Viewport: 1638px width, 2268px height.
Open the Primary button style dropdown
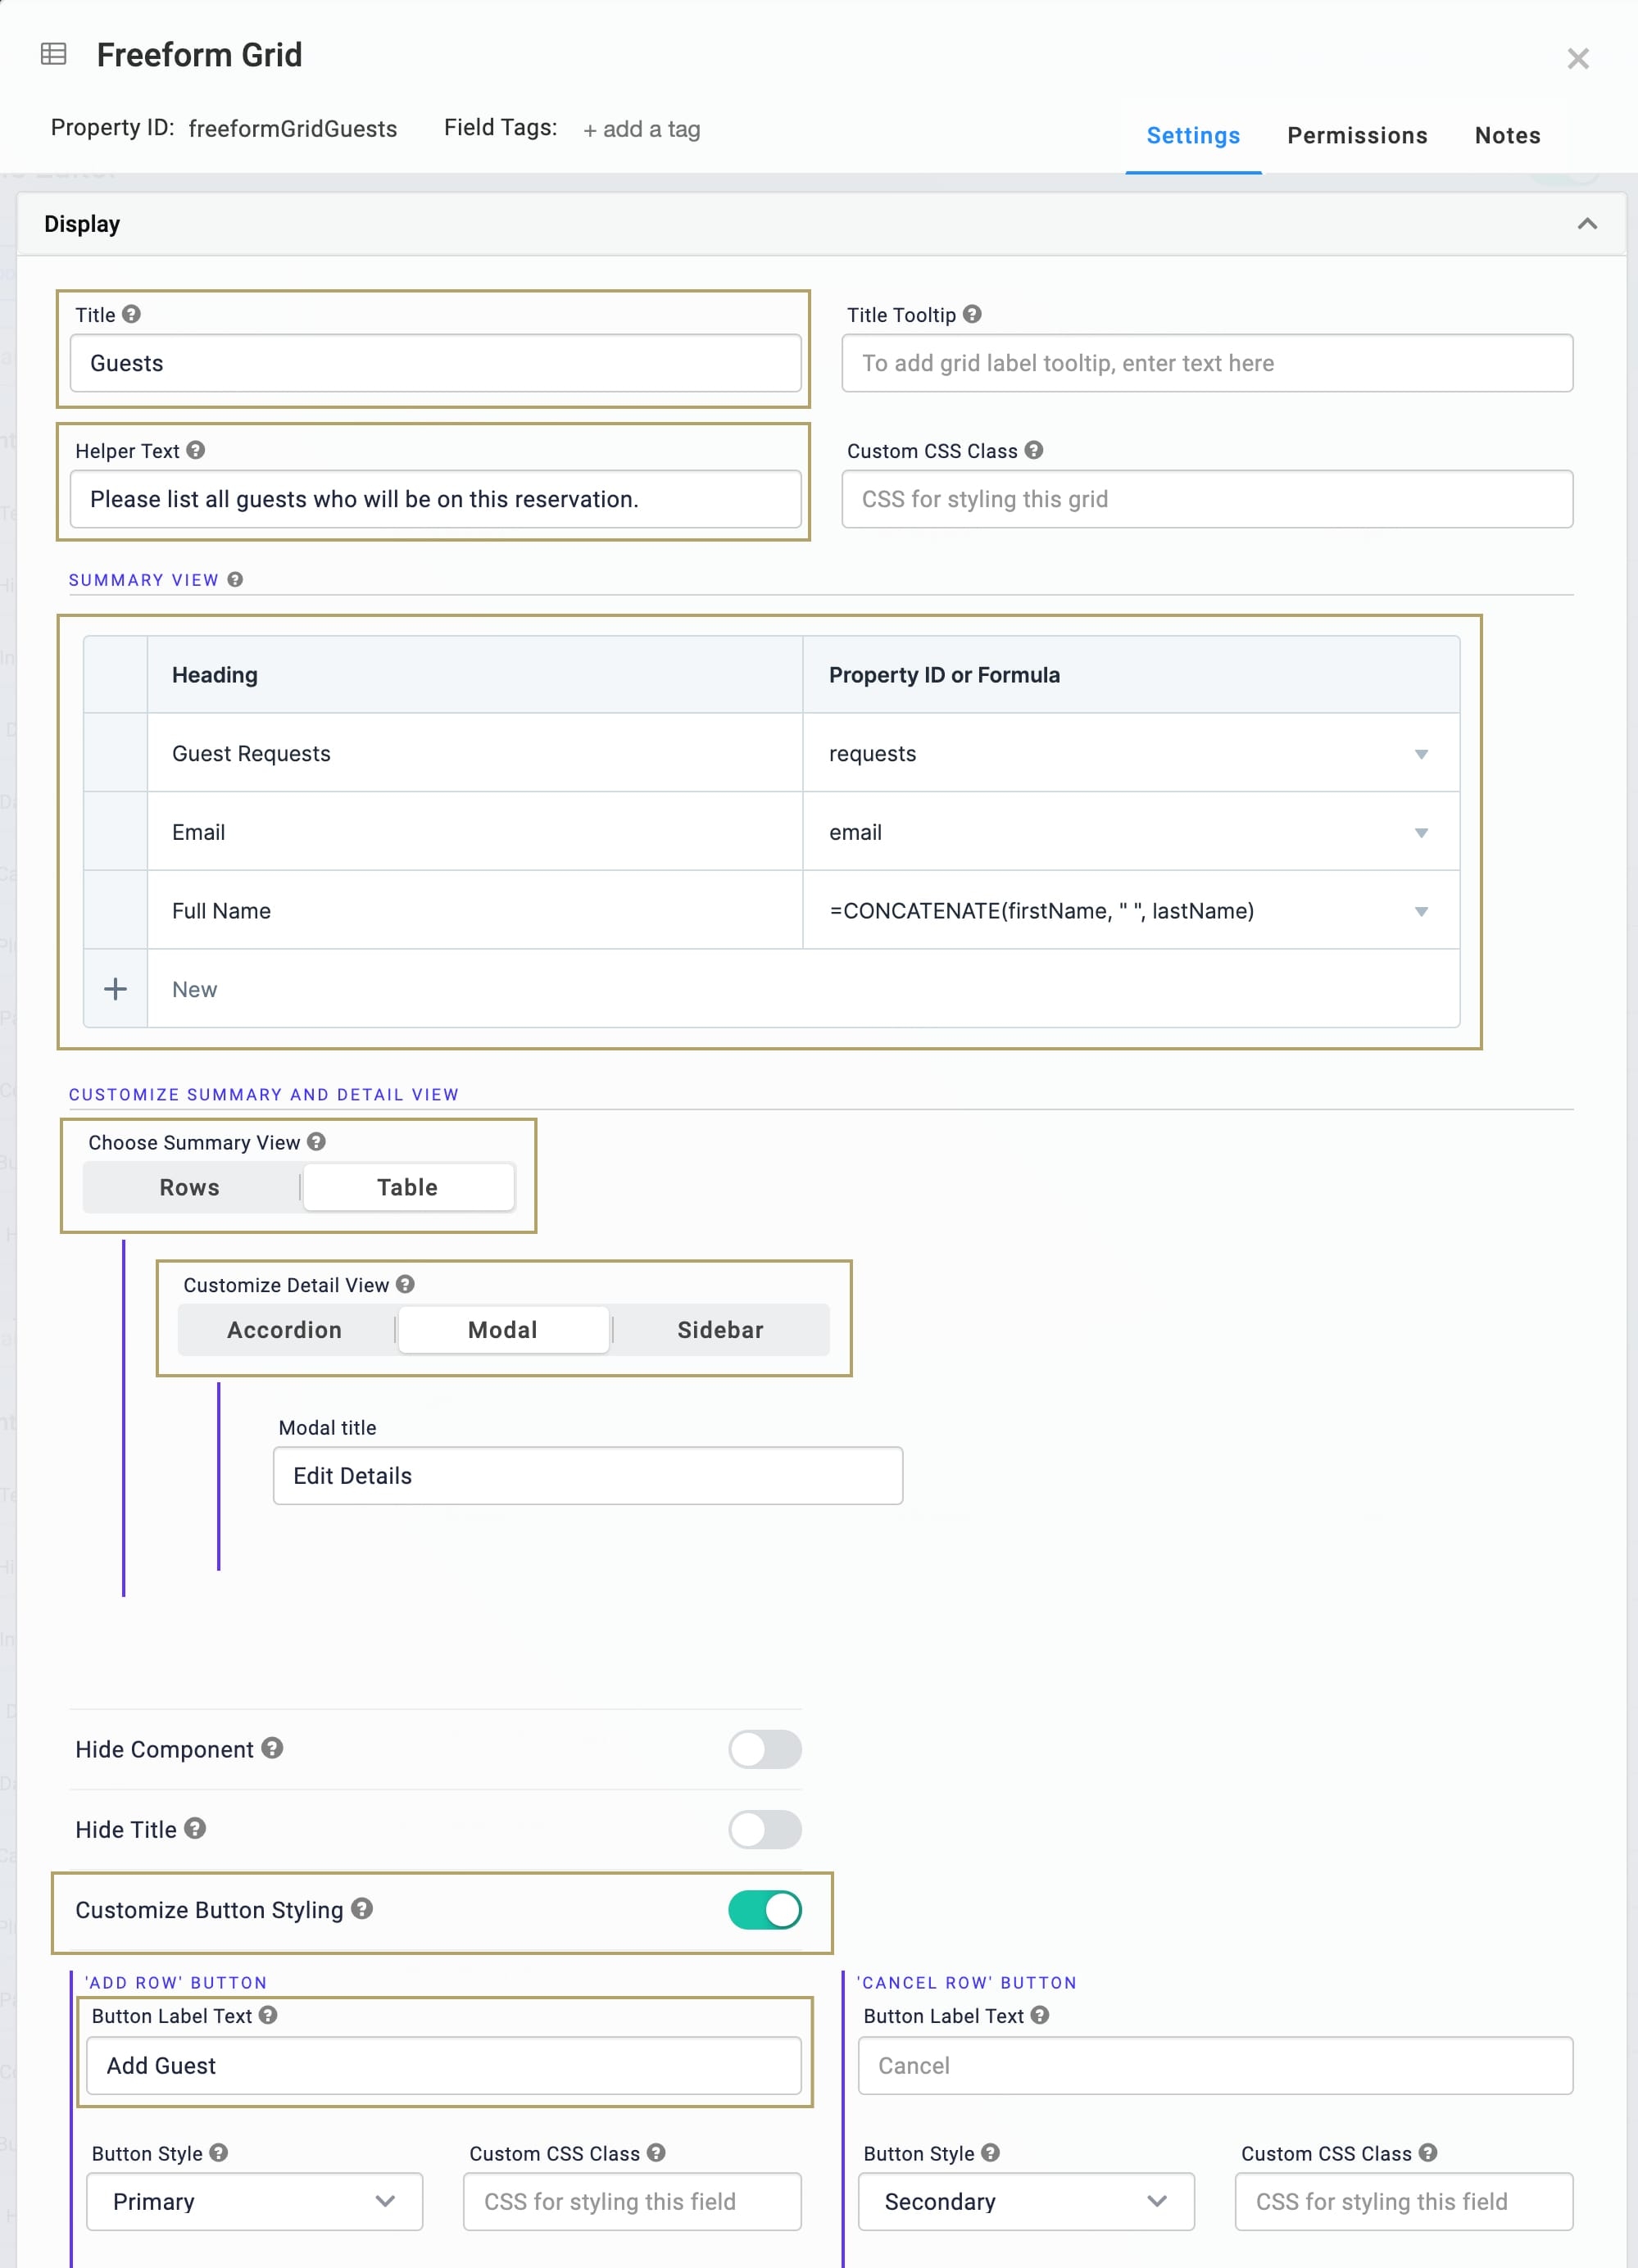255,2201
